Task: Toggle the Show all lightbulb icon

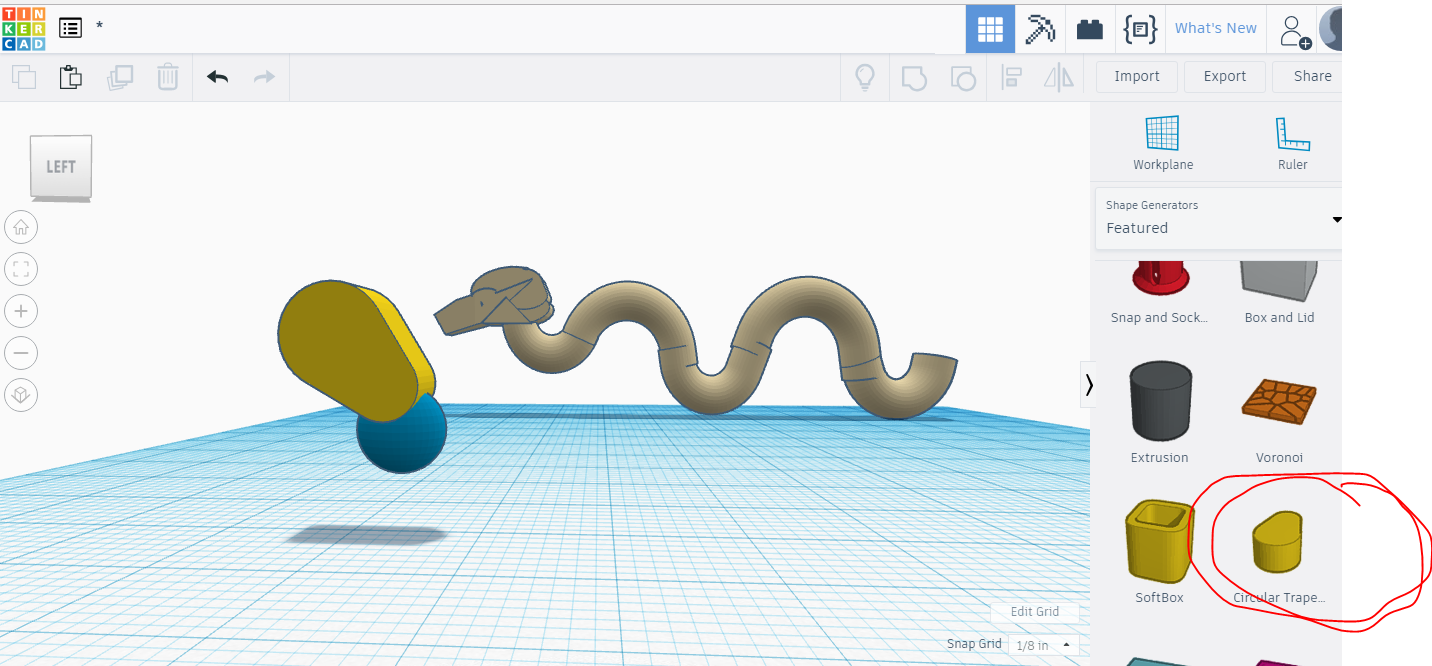Action: point(864,77)
